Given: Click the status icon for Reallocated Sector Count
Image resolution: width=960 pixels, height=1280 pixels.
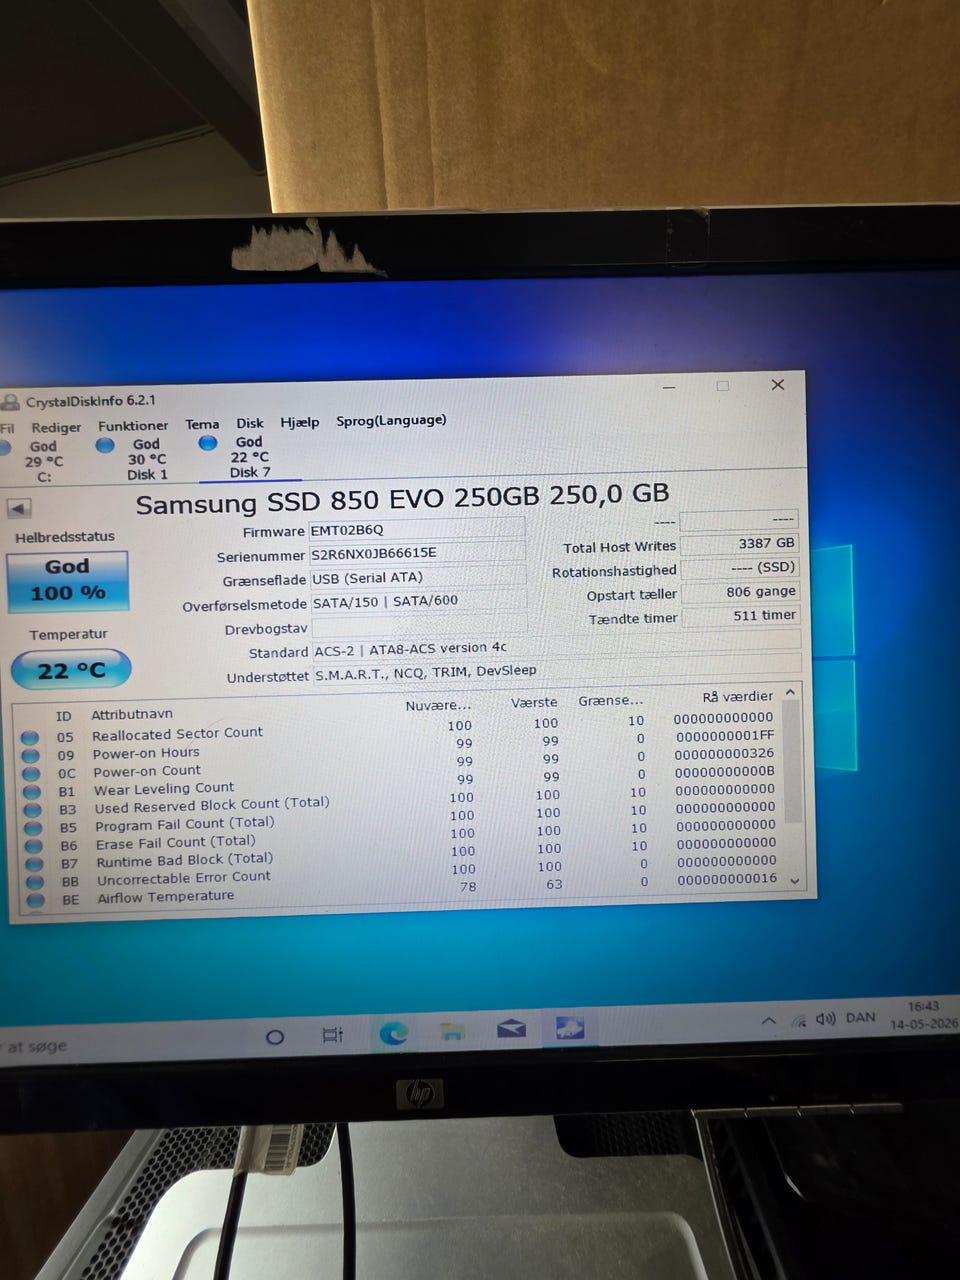Looking at the screenshot, I should (x=30, y=738).
